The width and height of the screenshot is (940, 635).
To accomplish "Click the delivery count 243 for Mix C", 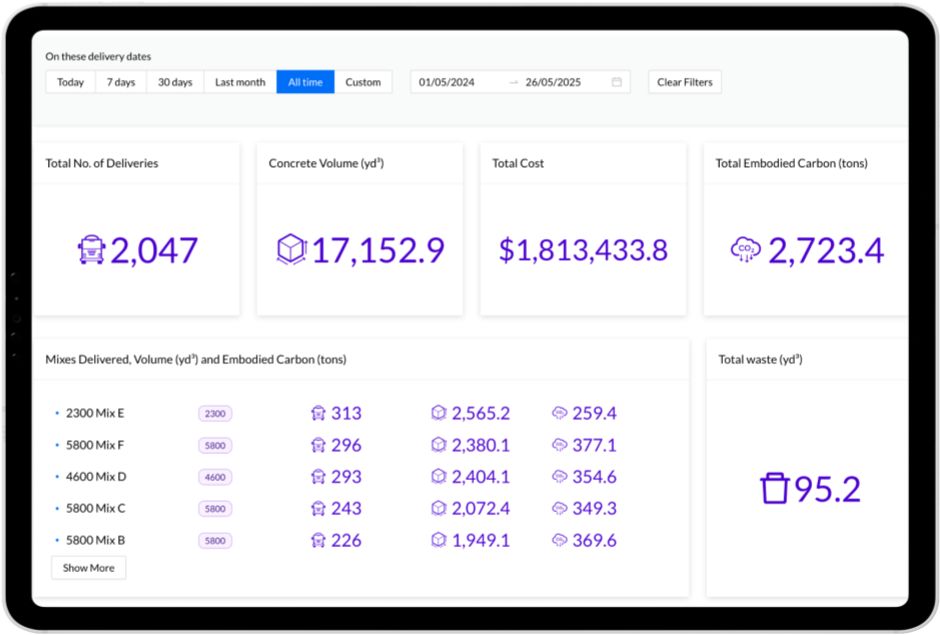I will pyautogui.click(x=346, y=508).
